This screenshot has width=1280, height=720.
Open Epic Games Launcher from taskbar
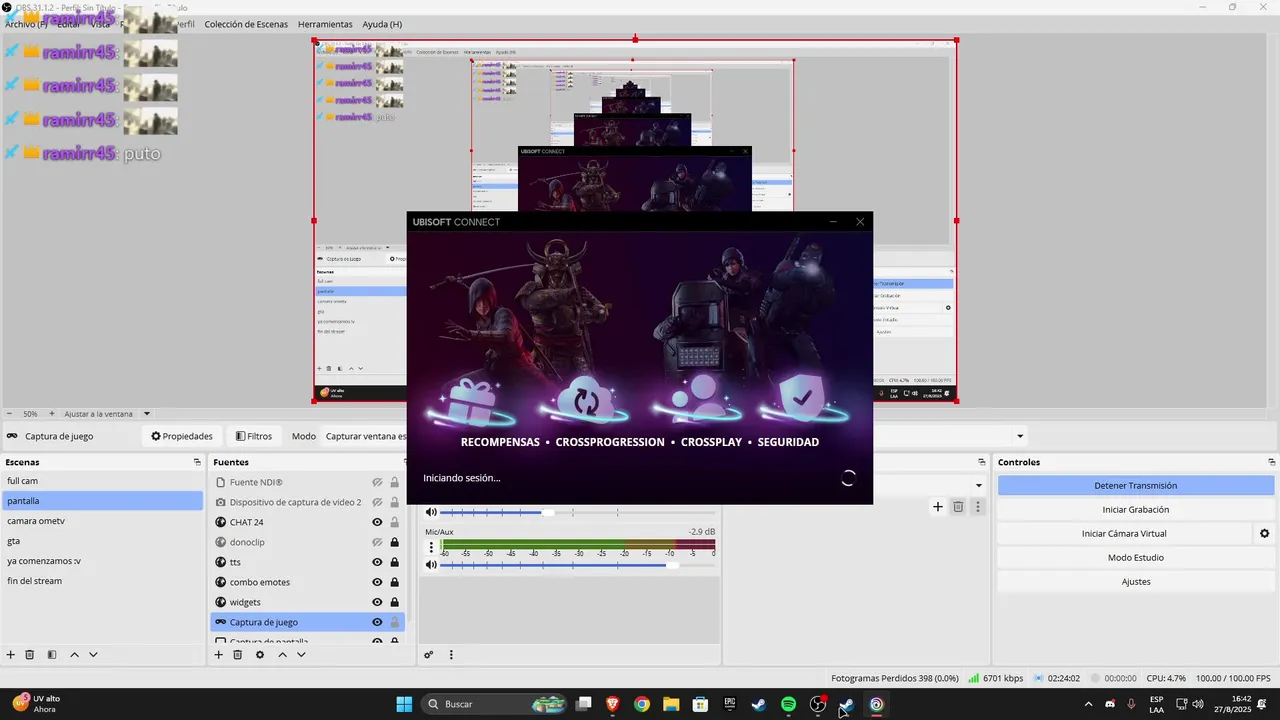tap(730, 704)
